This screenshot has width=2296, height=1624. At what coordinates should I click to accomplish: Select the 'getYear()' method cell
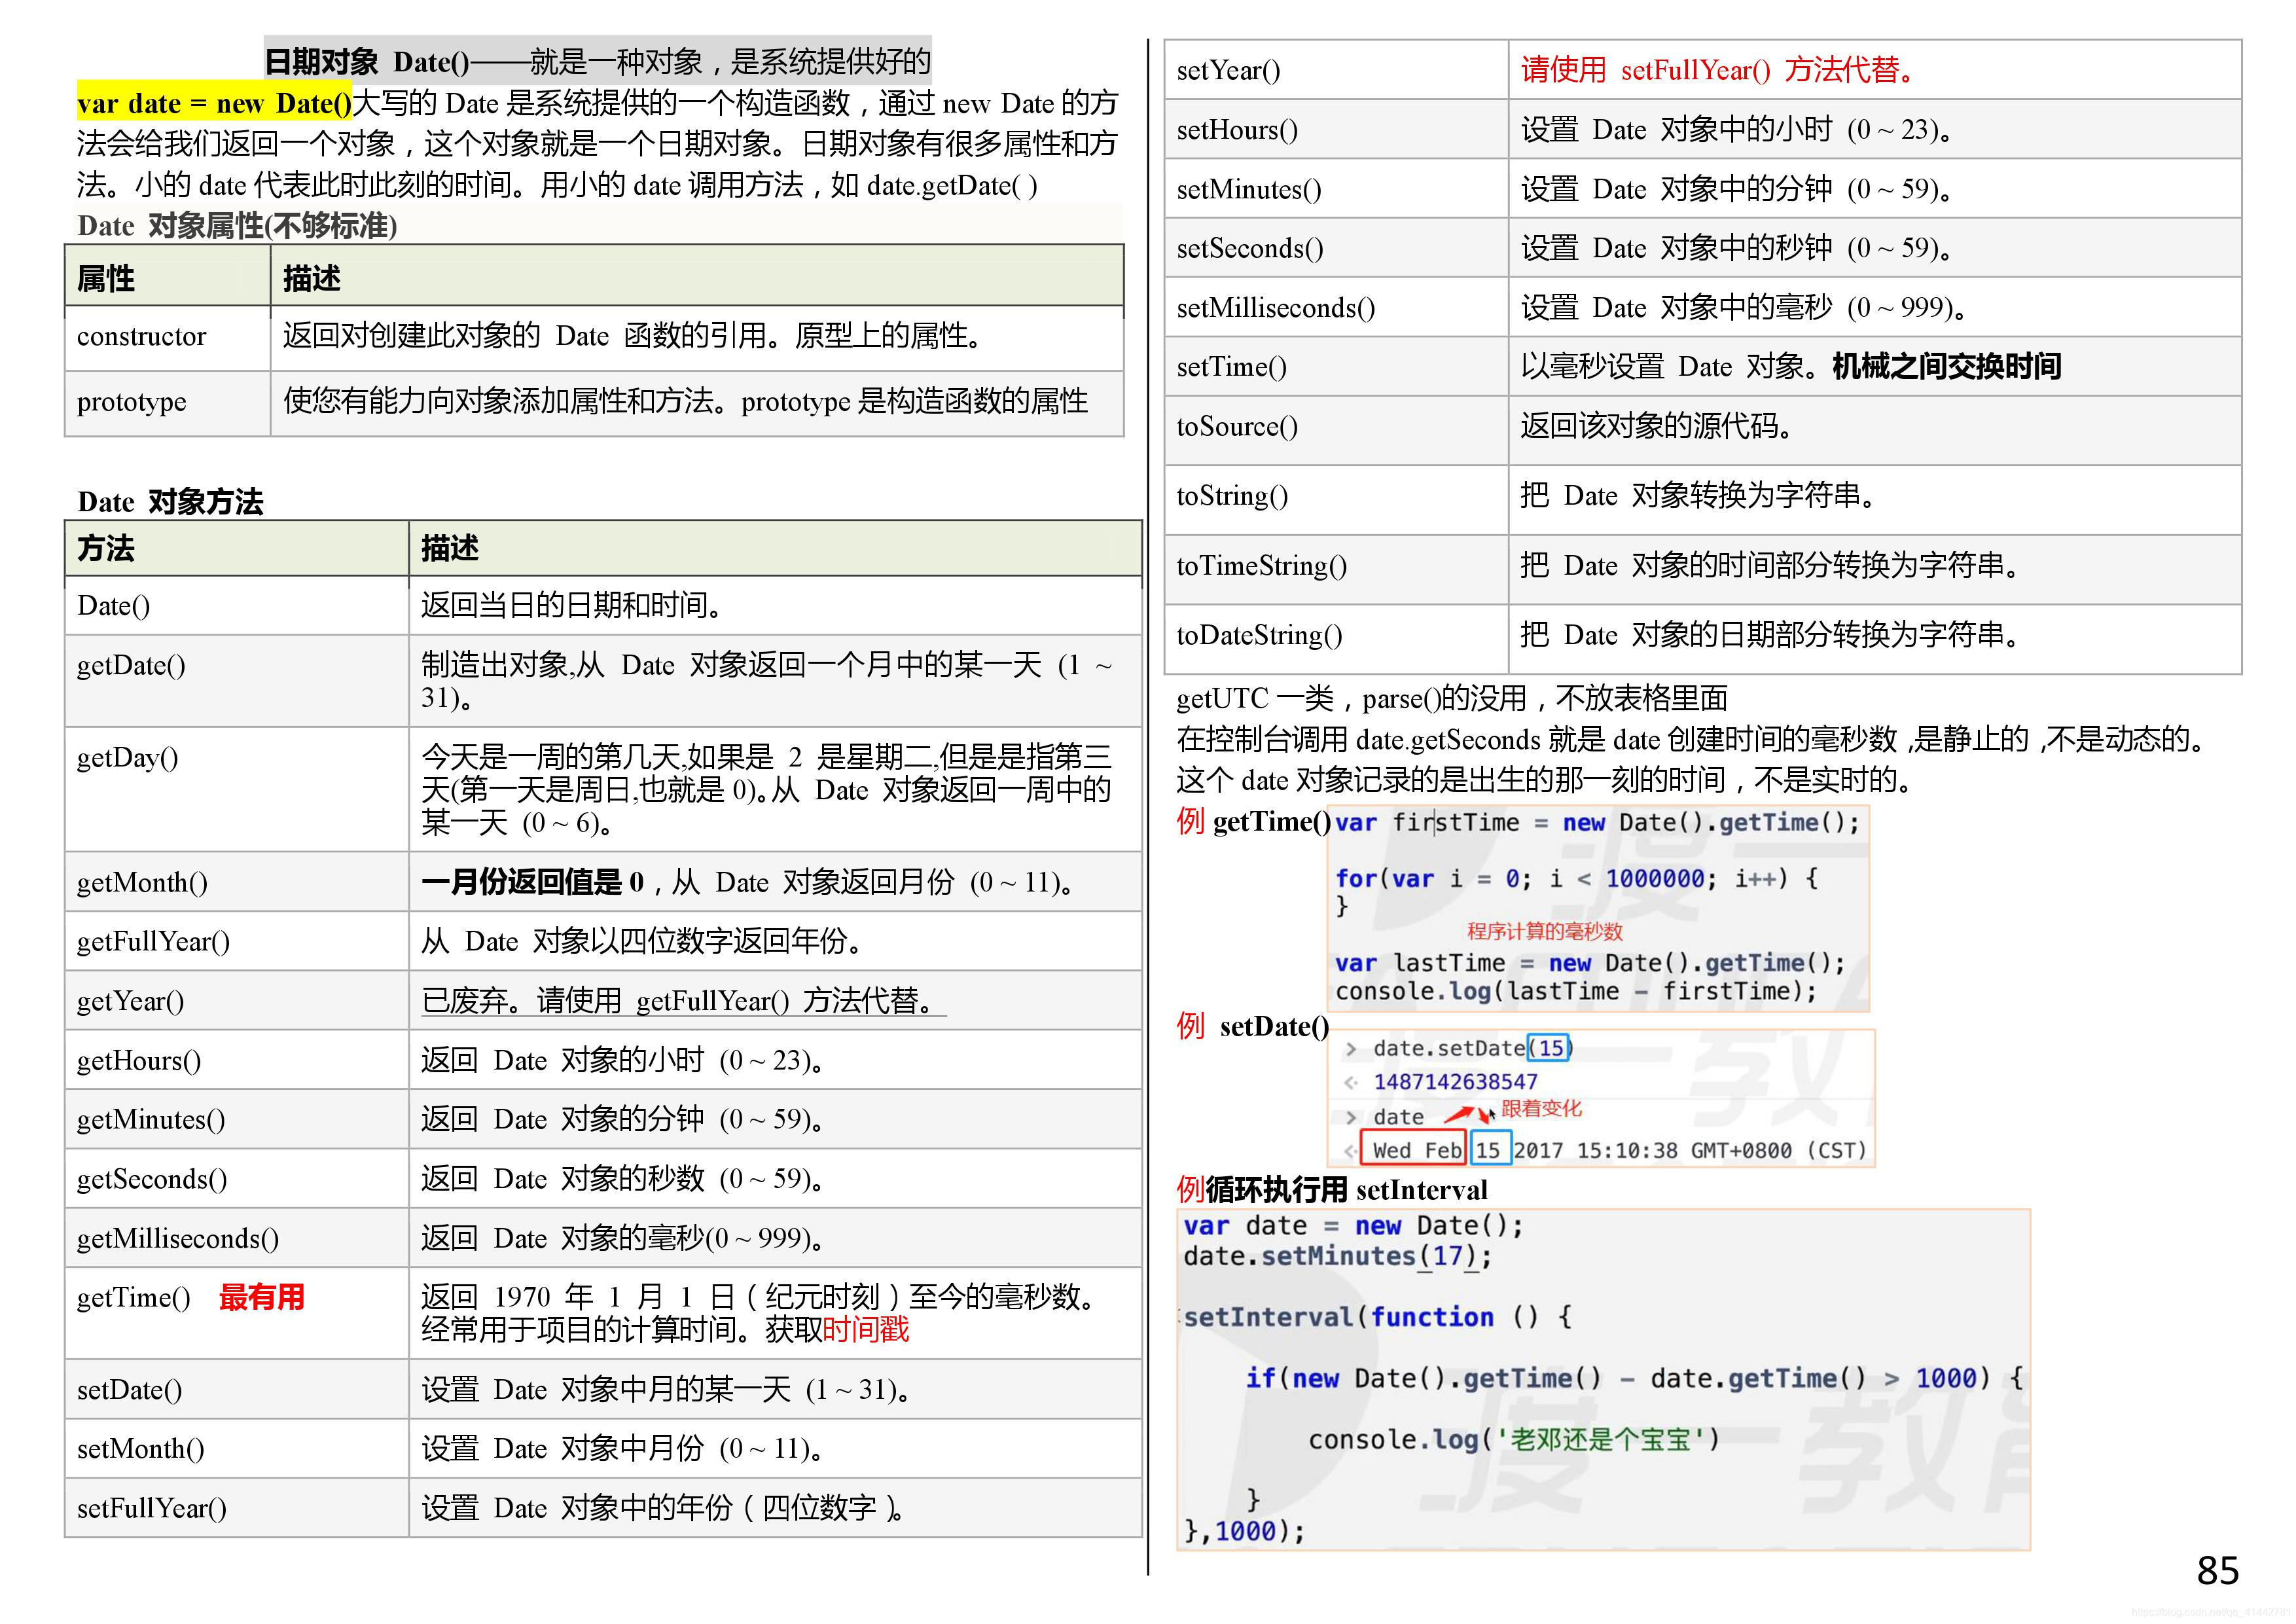coord(237,1000)
